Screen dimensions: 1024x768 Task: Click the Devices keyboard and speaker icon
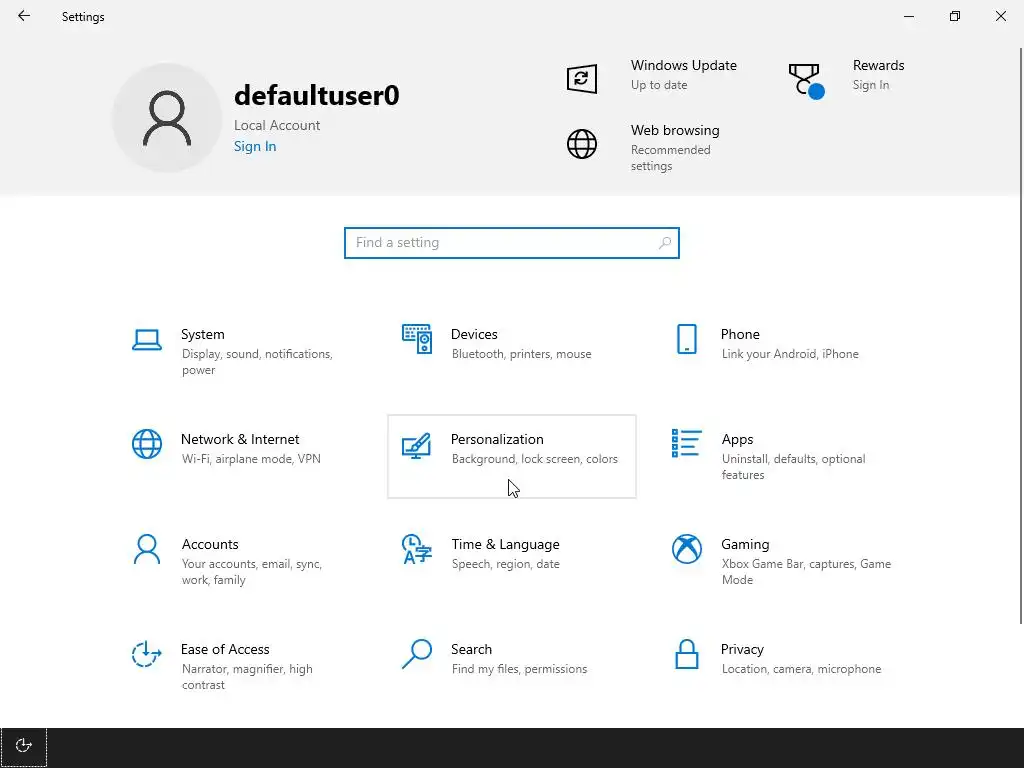click(x=417, y=339)
